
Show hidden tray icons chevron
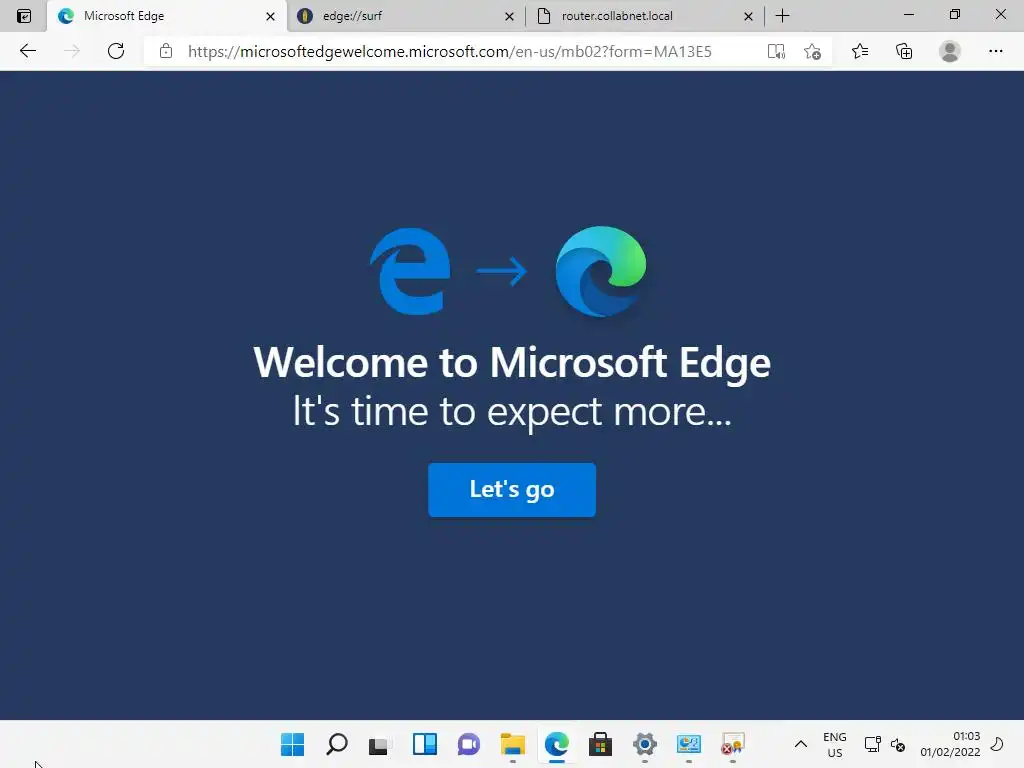tap(801, 744)
